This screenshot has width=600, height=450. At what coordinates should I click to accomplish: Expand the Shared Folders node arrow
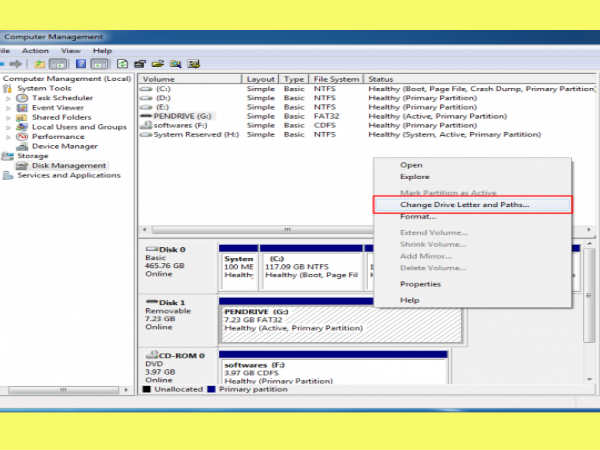coord(8,117)
